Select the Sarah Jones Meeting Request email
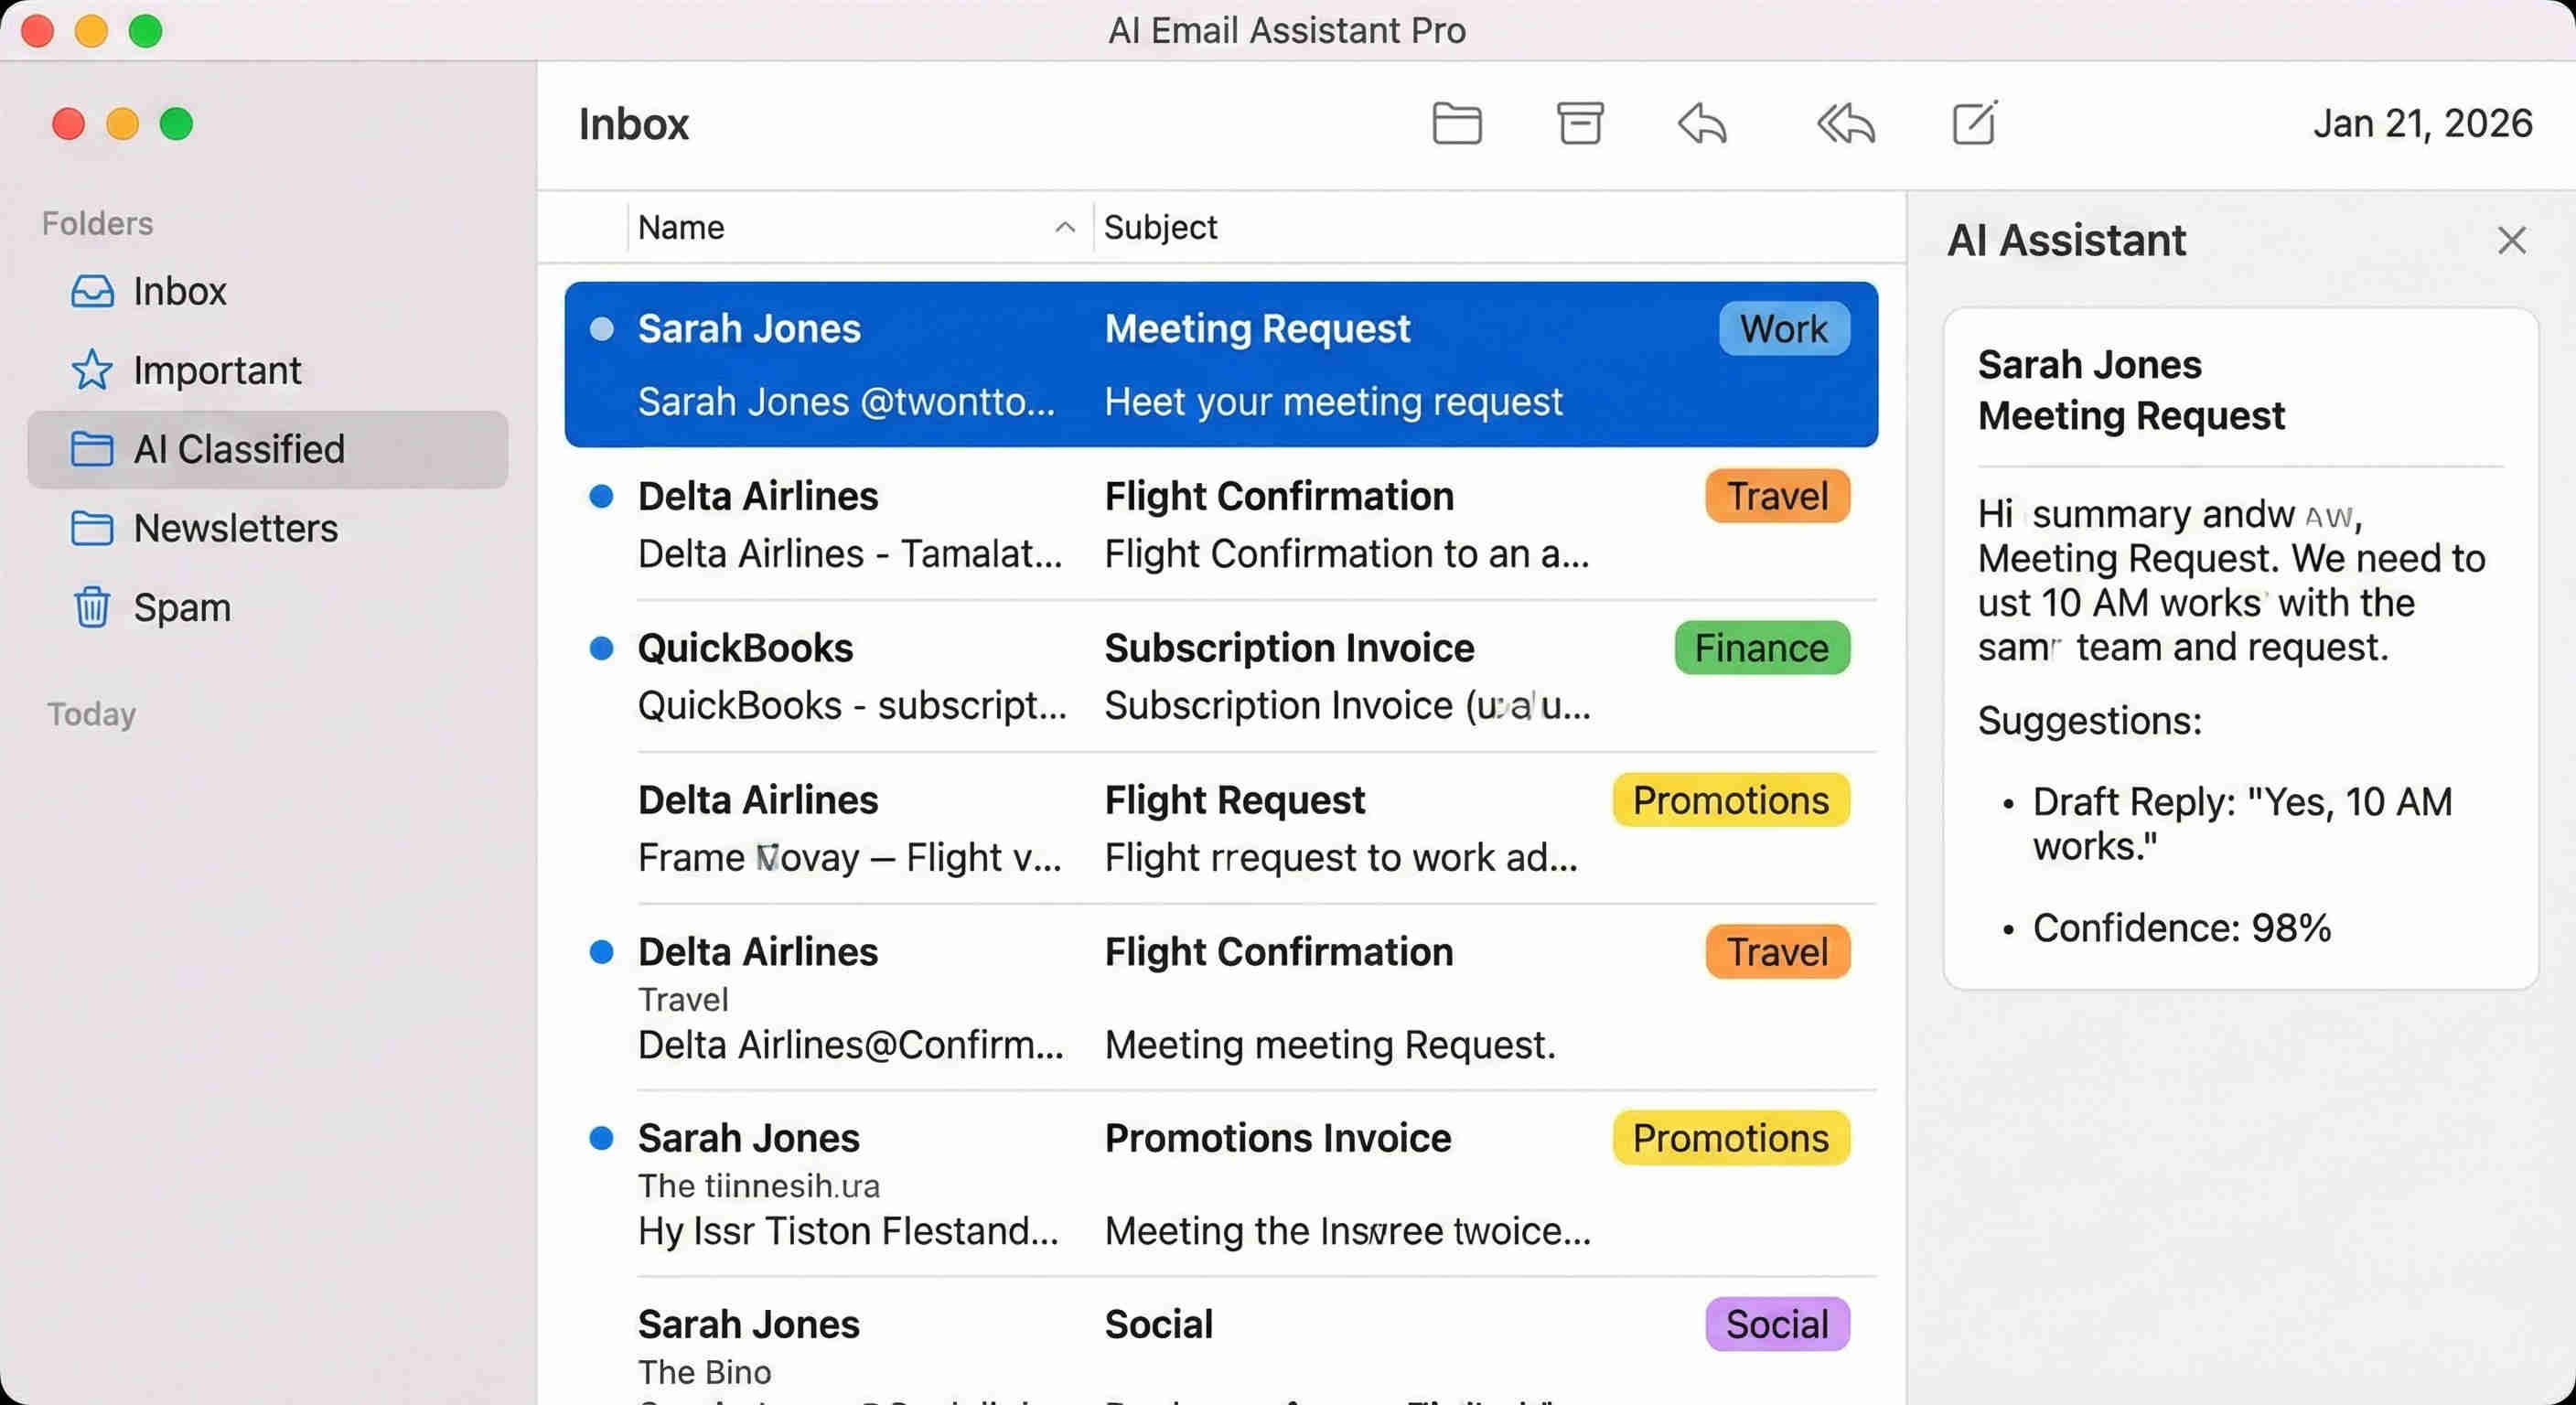 tap(1221, 364)
